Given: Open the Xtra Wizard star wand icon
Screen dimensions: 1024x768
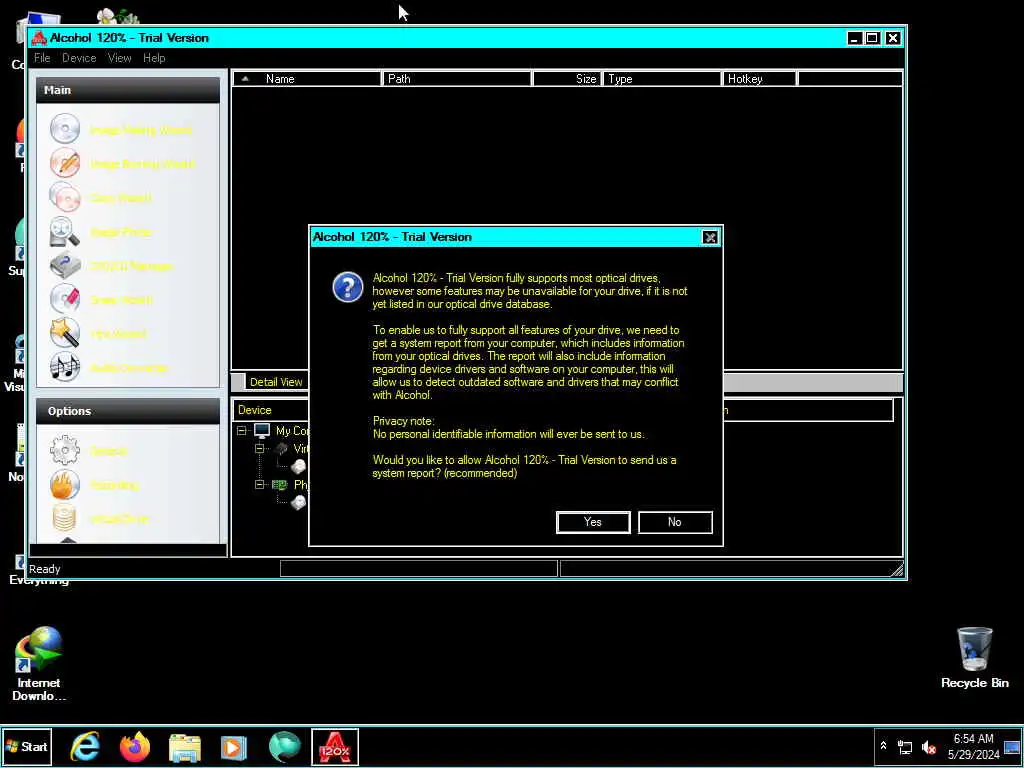Looking at the screenshot, I should click(x=65, y=333).
